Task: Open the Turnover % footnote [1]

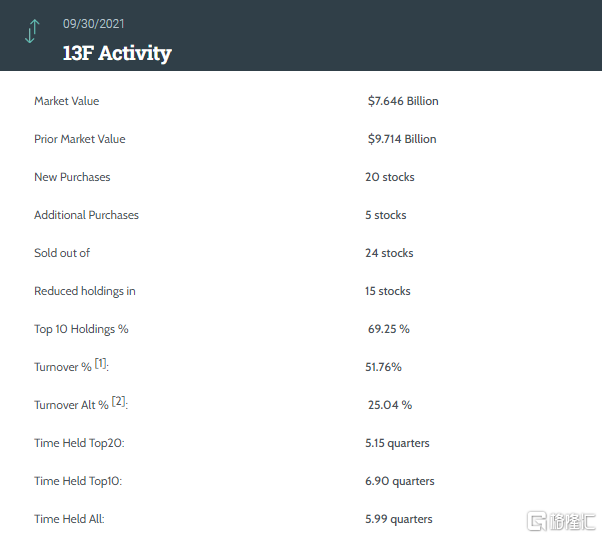Action: tap(101, 363)
